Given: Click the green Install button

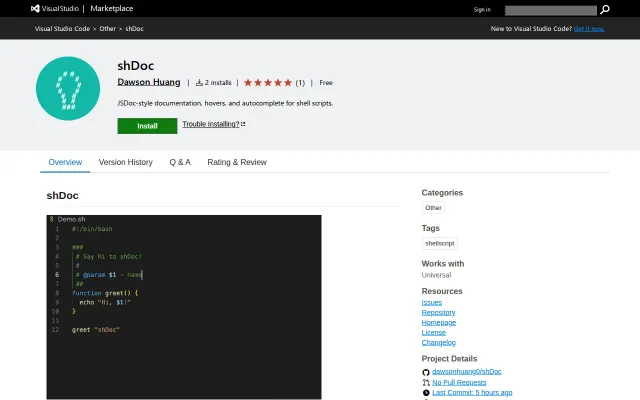Looking at the screenshot, I should click(147, 126).
